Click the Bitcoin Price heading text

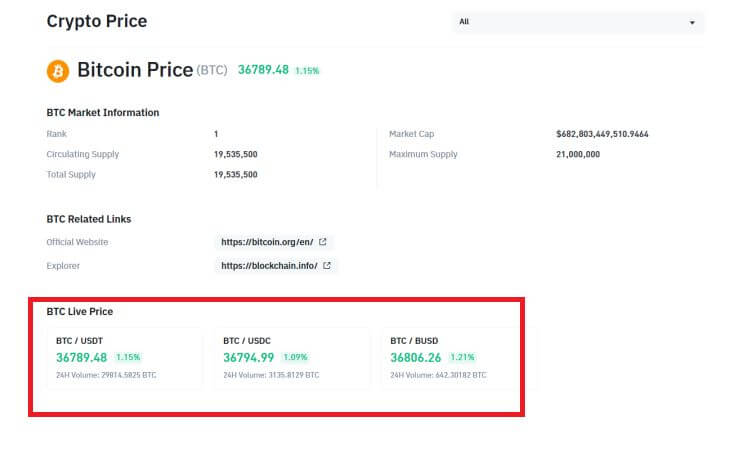(x=135, y=70)
